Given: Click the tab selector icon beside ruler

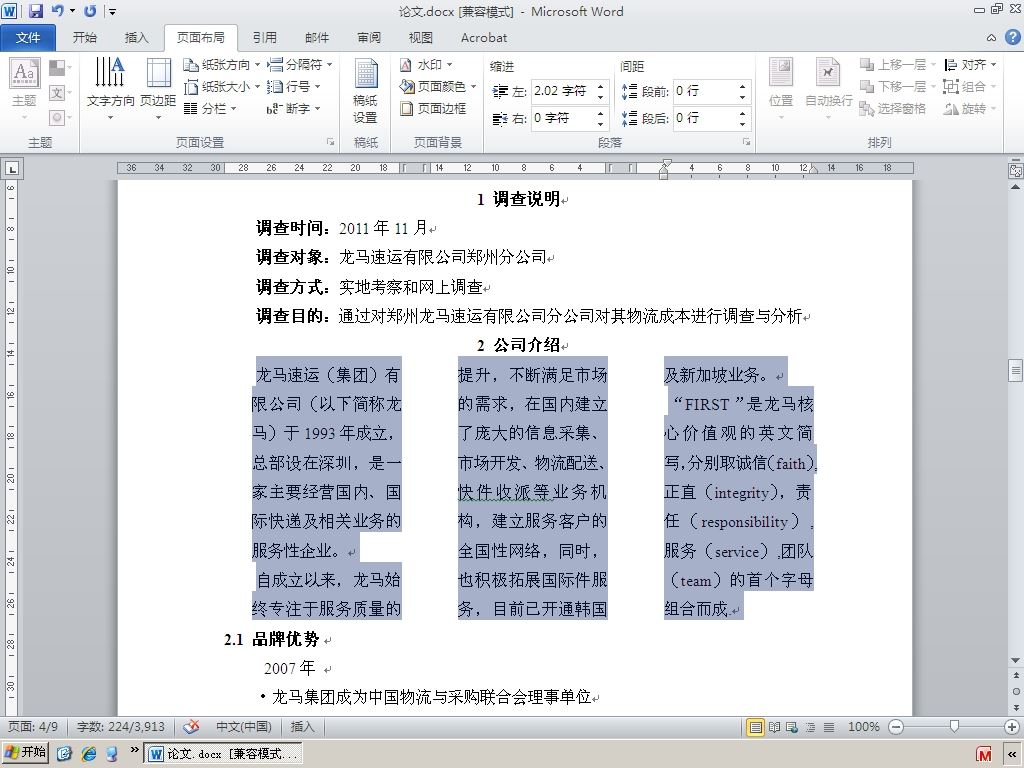Looking at the screenshot, I should (x=12, y=169).
